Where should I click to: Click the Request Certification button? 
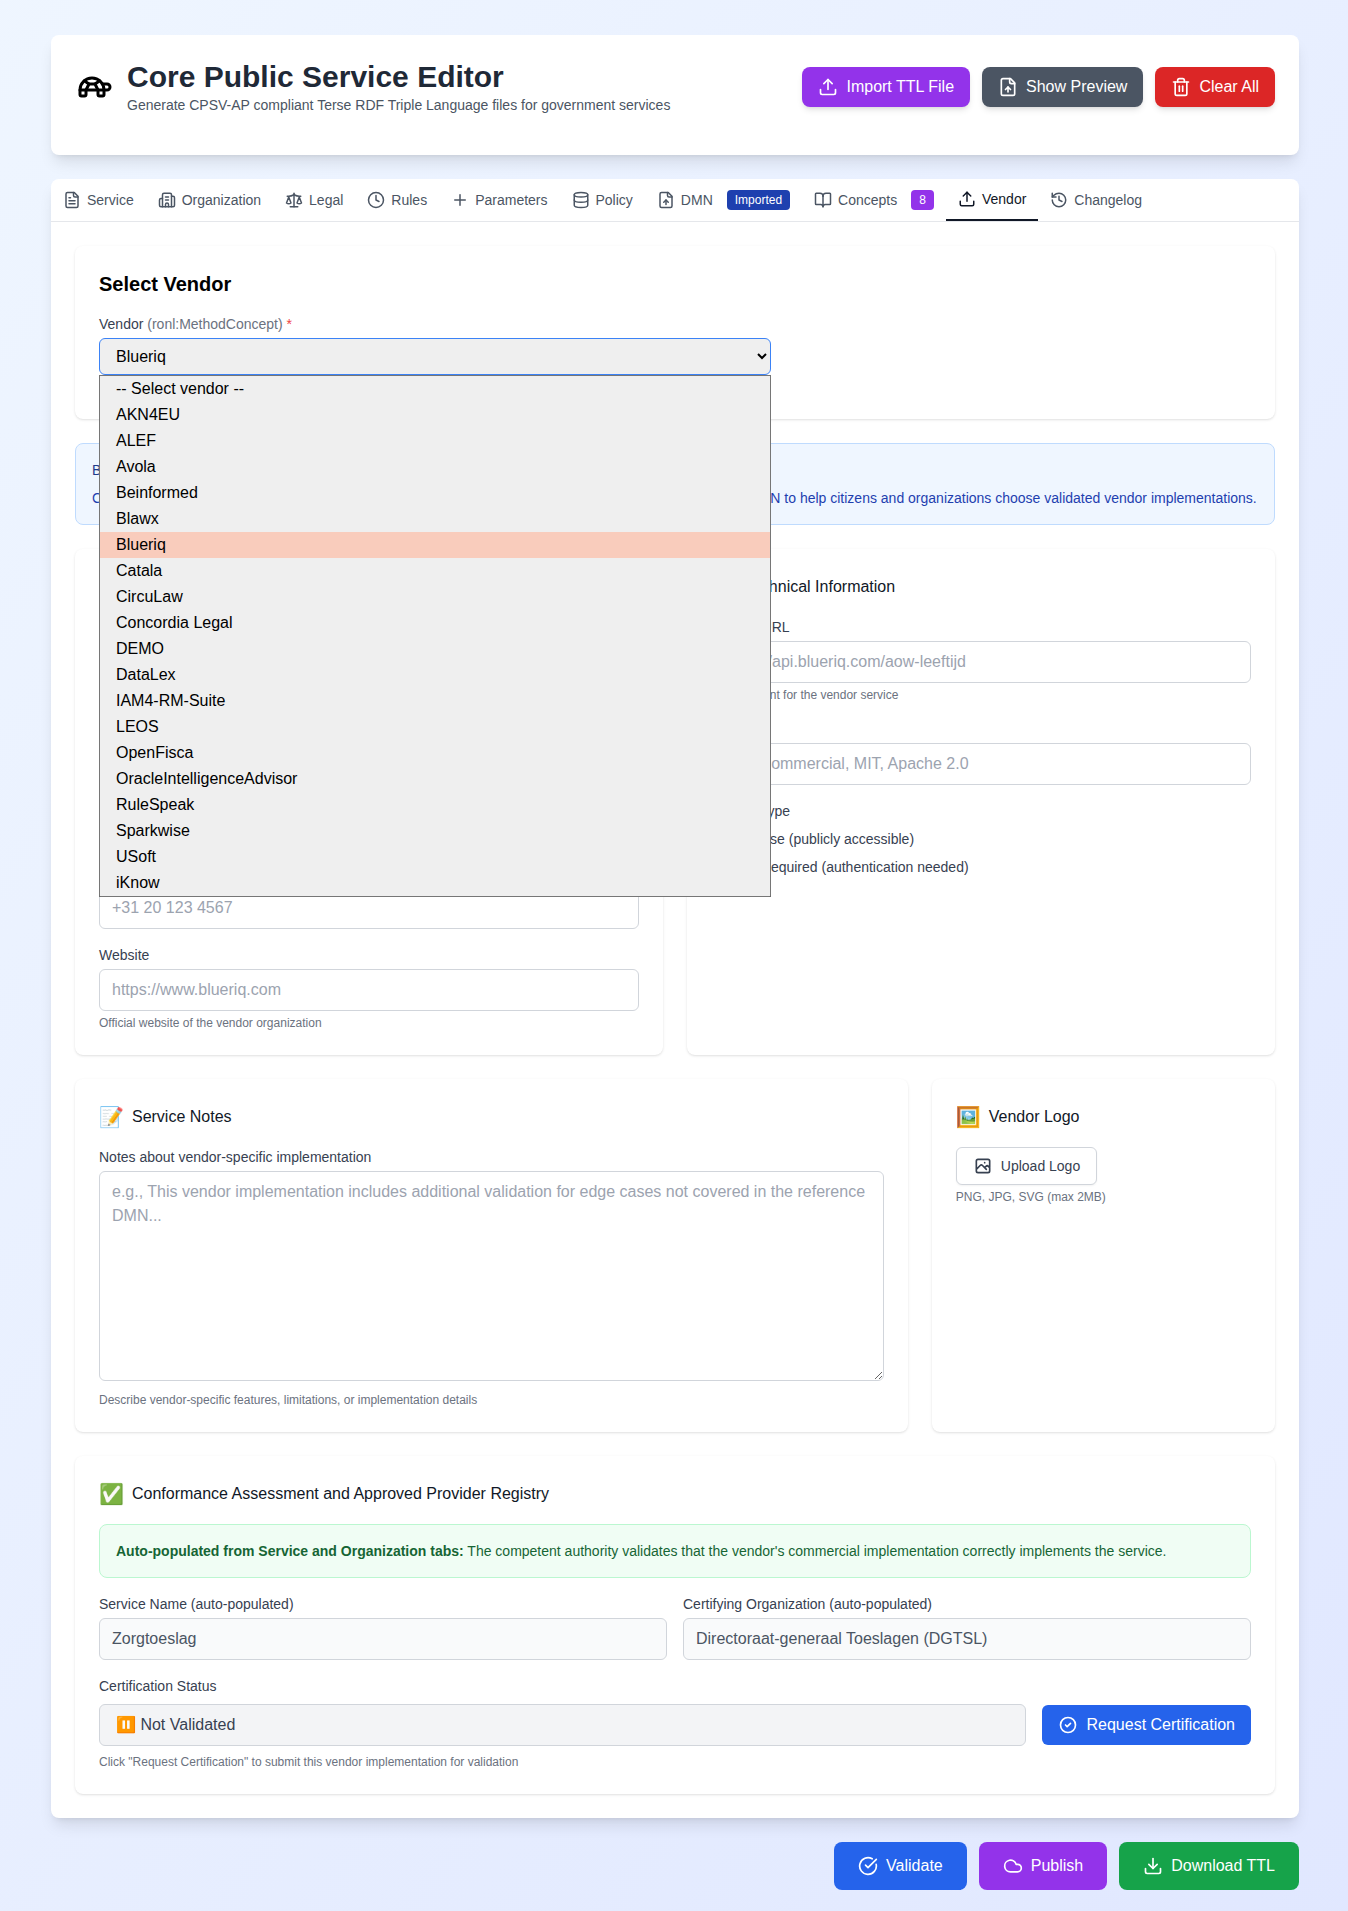(1145, 1724)
